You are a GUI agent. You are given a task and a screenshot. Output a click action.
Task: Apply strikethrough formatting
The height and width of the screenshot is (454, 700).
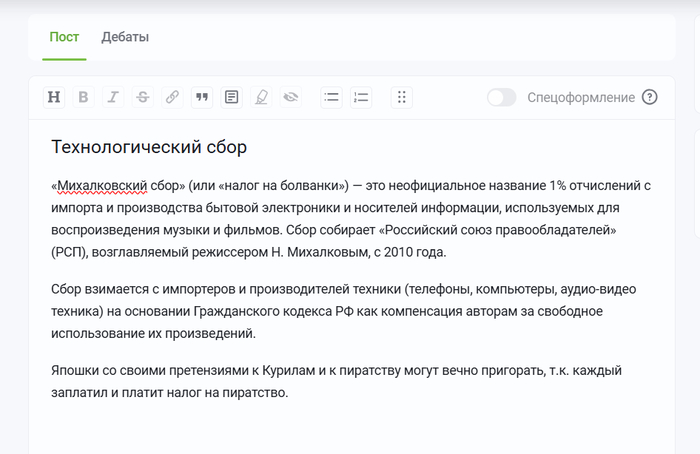143,97
